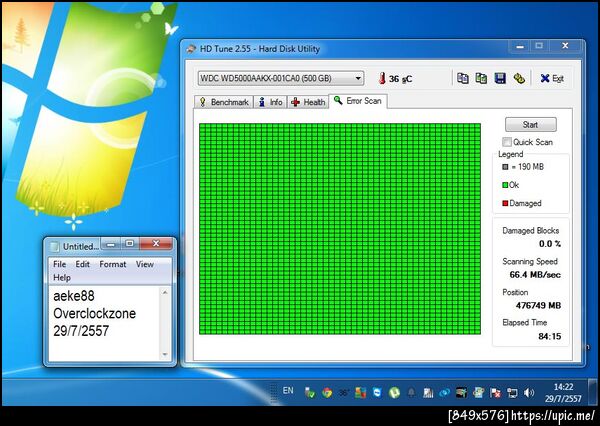This screenshot has width=600, height=426.
Task: Select the Error Scan tab
Action: [358, 101]
